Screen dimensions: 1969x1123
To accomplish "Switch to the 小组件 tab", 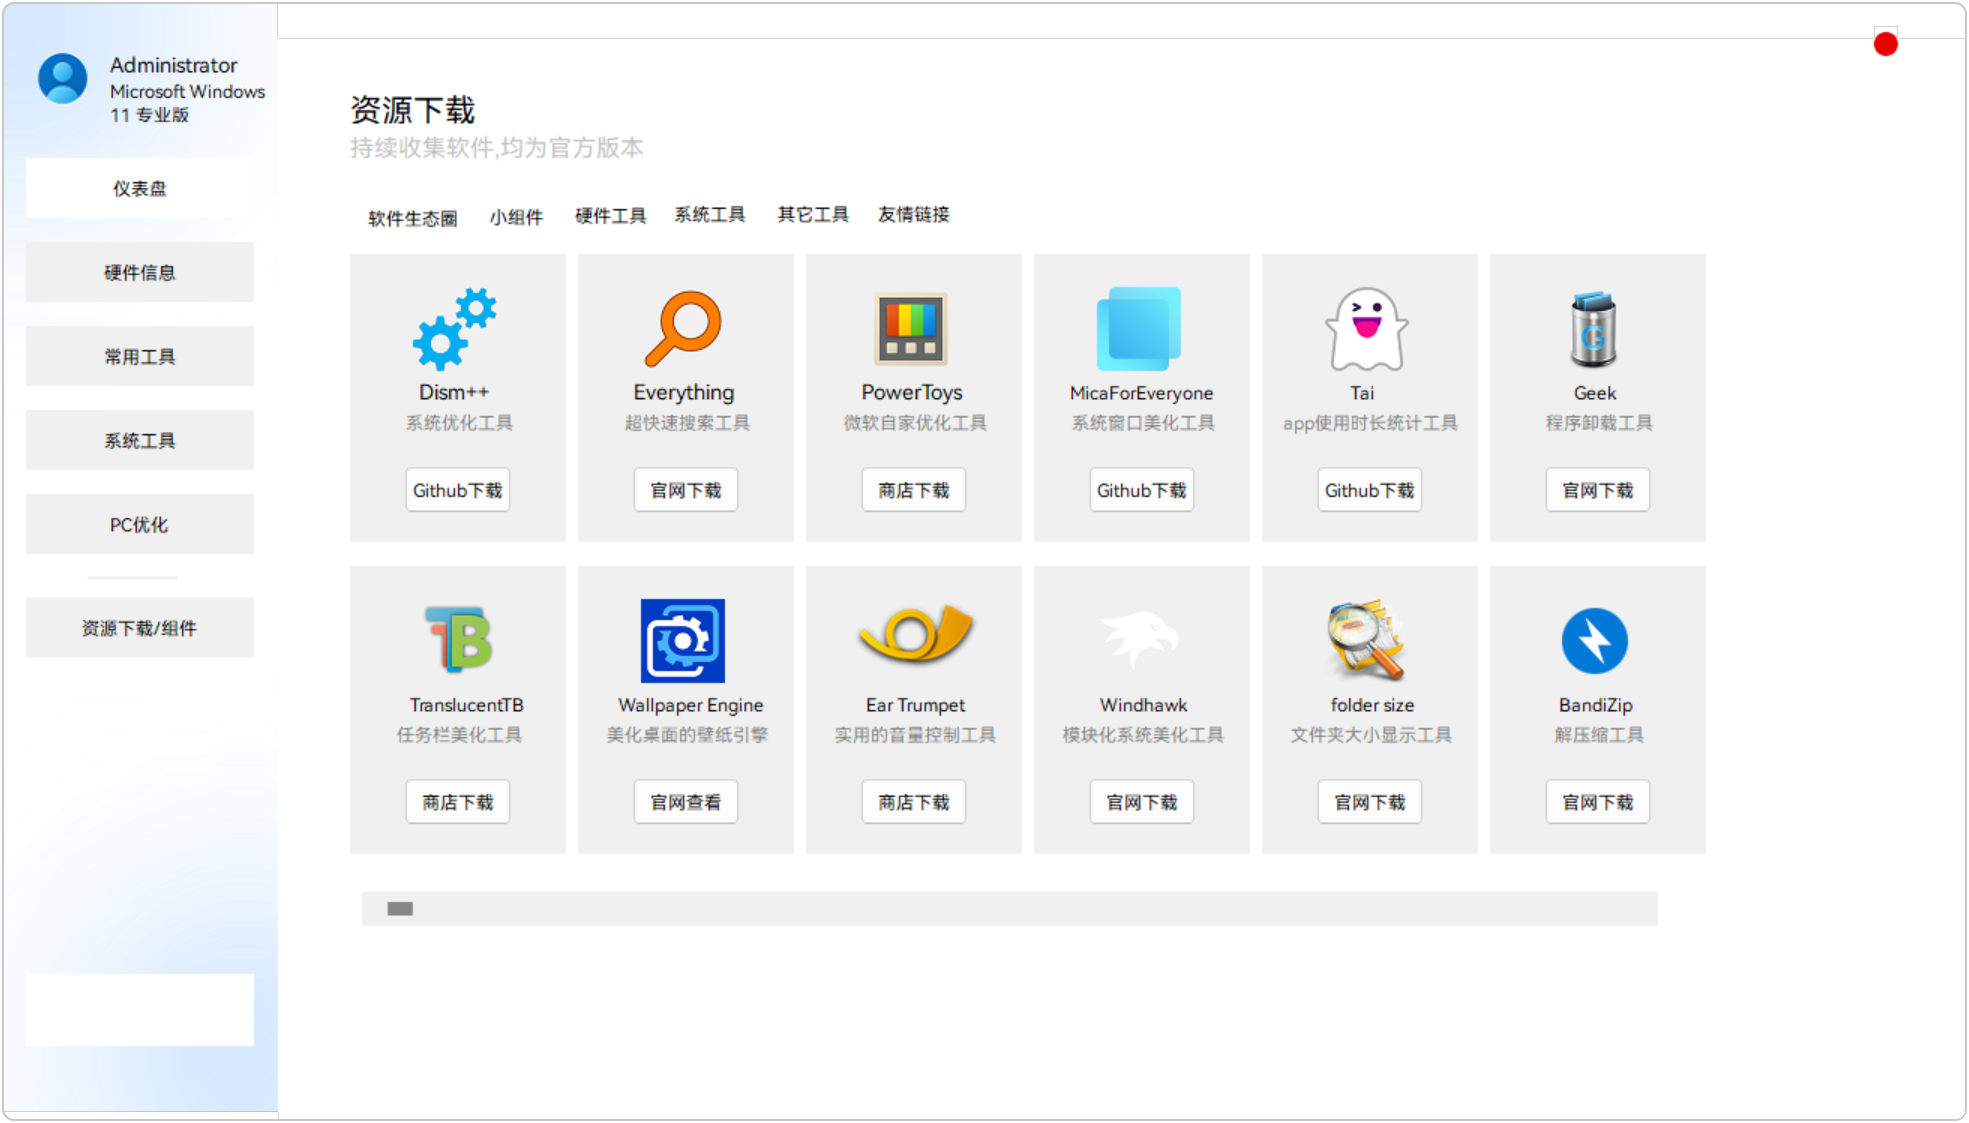I will click(x=516, y=217).
